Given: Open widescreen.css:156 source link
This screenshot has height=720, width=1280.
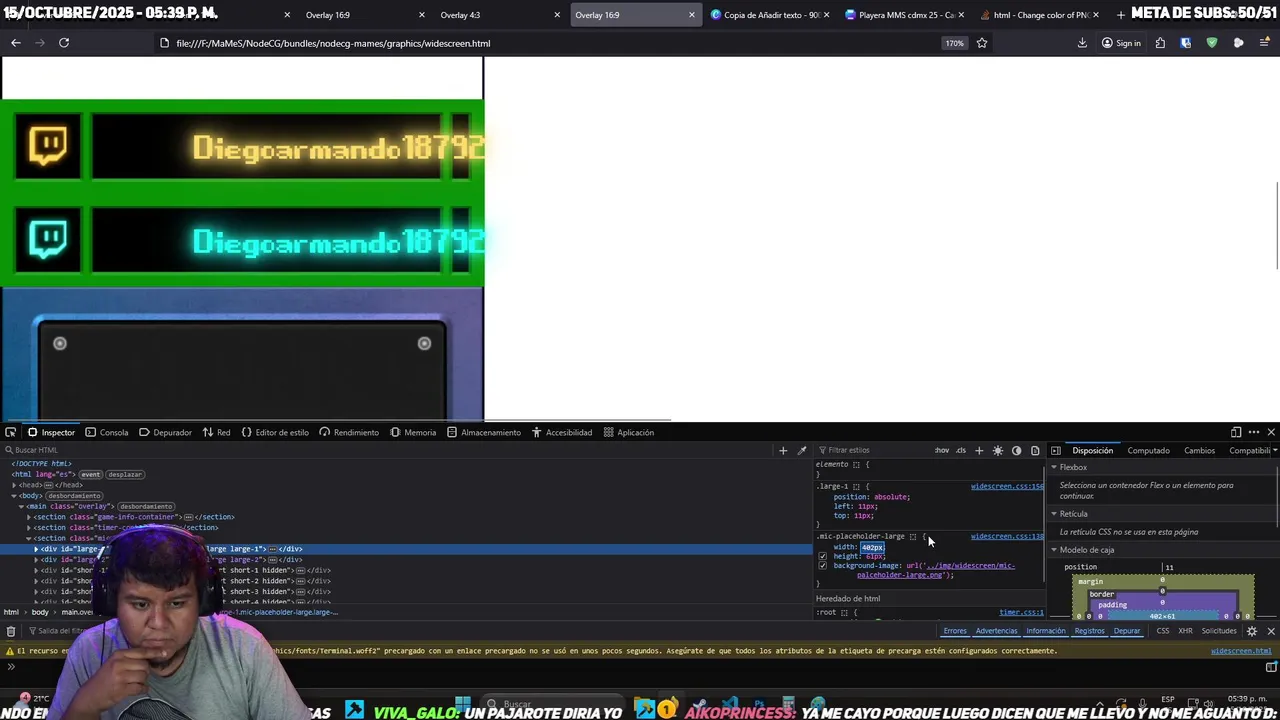Looking at the screenshot, I should click(1007, 486).
